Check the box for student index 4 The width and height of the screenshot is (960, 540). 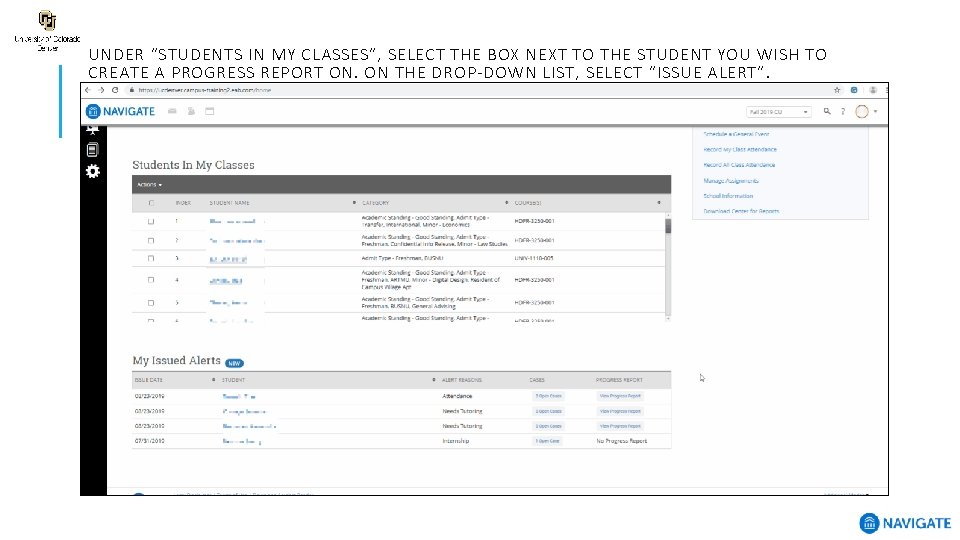pos(151,280)
